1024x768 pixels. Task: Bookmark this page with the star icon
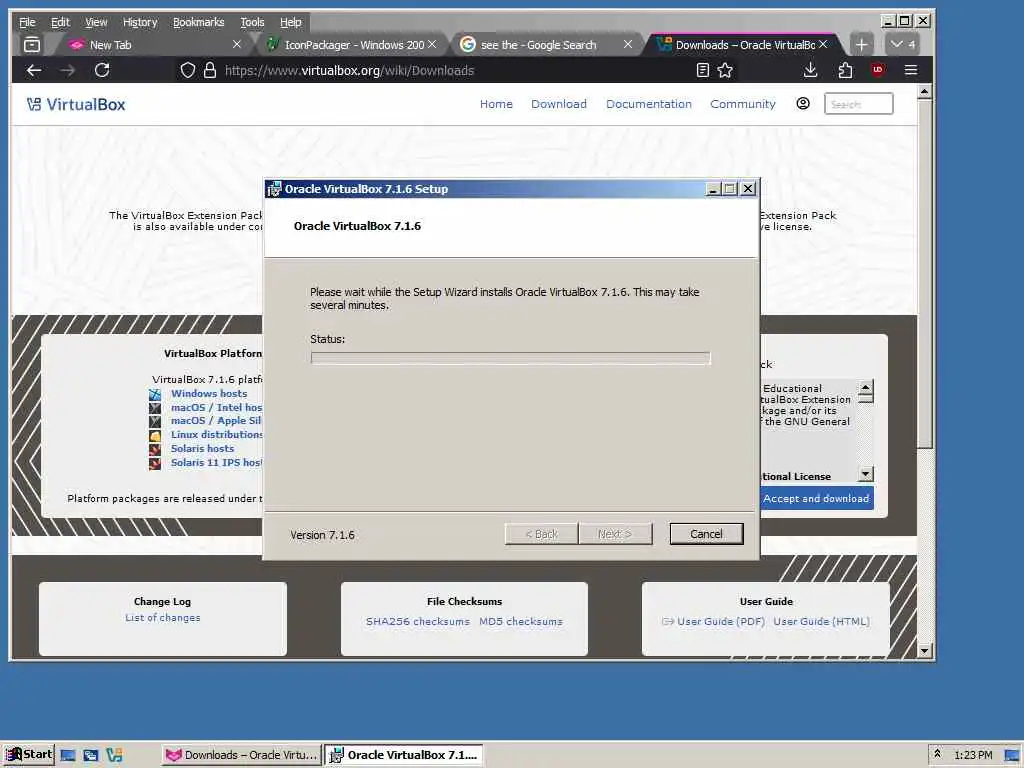(x=725, y=70)
